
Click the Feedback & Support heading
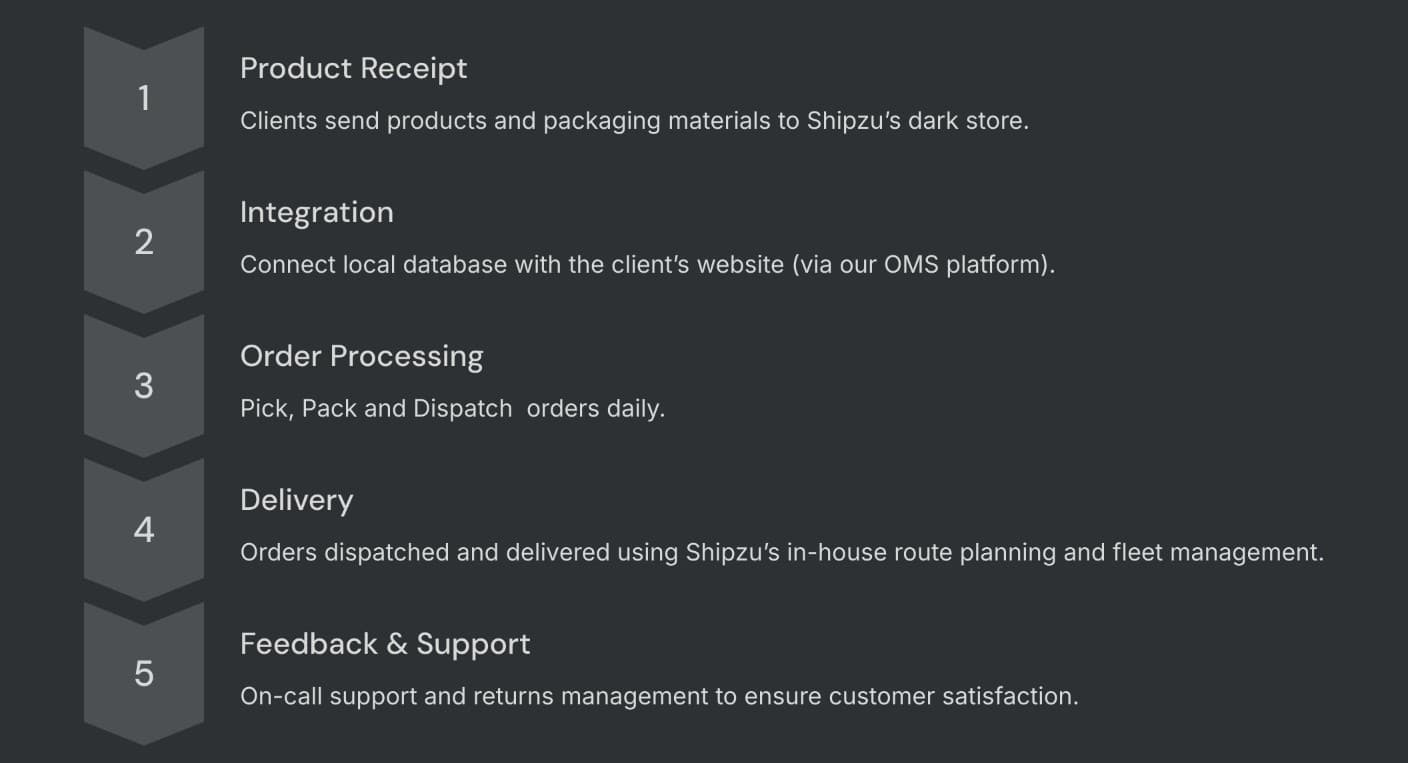pos(385,644)
